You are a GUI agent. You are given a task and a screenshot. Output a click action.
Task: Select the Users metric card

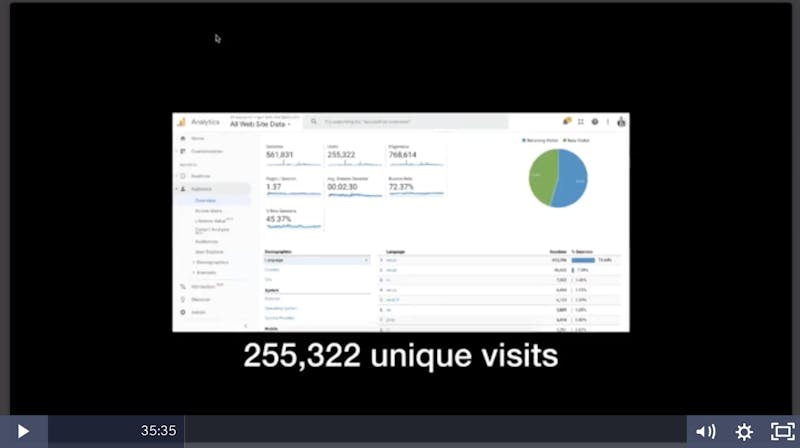349,156
